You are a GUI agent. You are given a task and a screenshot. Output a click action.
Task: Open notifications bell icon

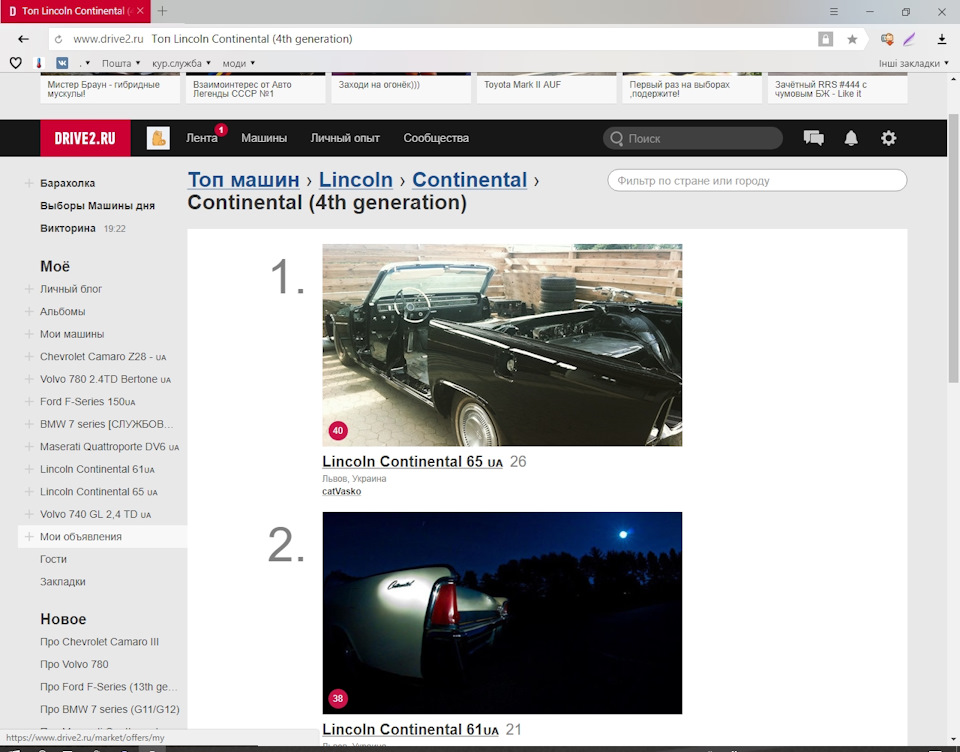coord(851,138)
